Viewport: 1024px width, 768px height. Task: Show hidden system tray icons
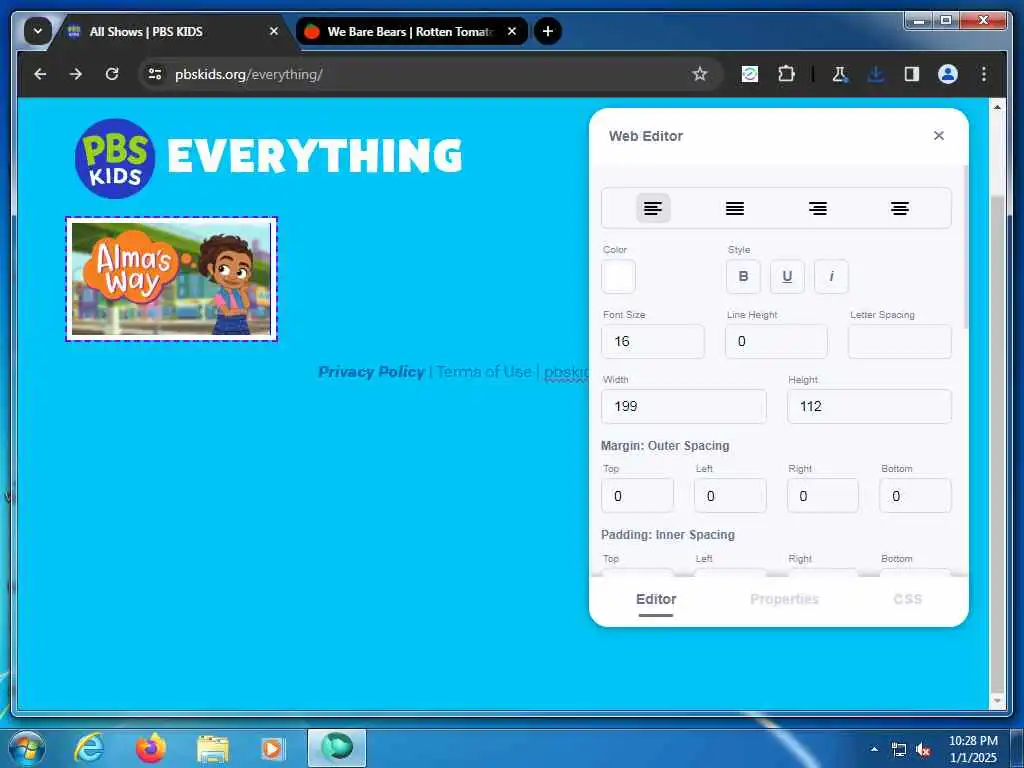pos(874,749)
